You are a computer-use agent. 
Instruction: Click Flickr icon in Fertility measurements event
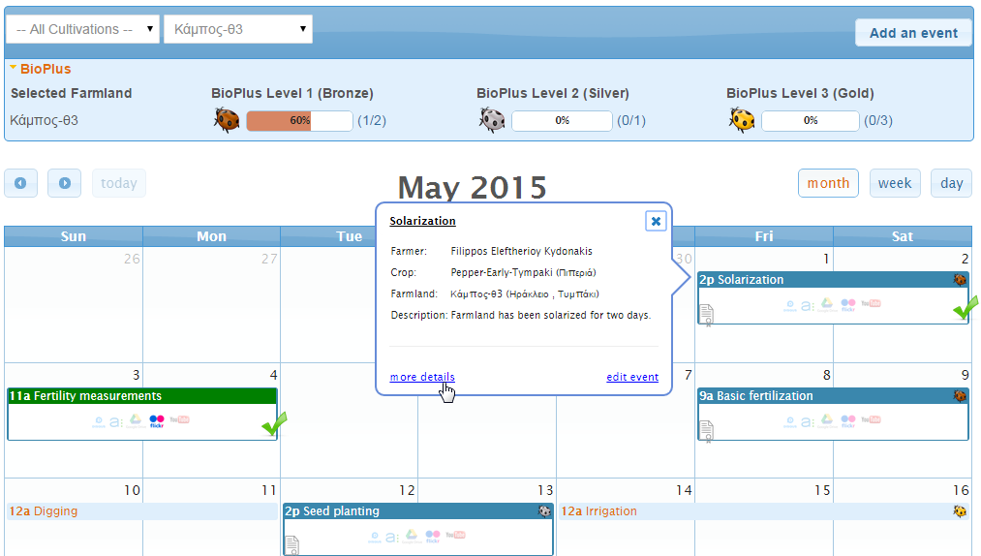[157, 421]
